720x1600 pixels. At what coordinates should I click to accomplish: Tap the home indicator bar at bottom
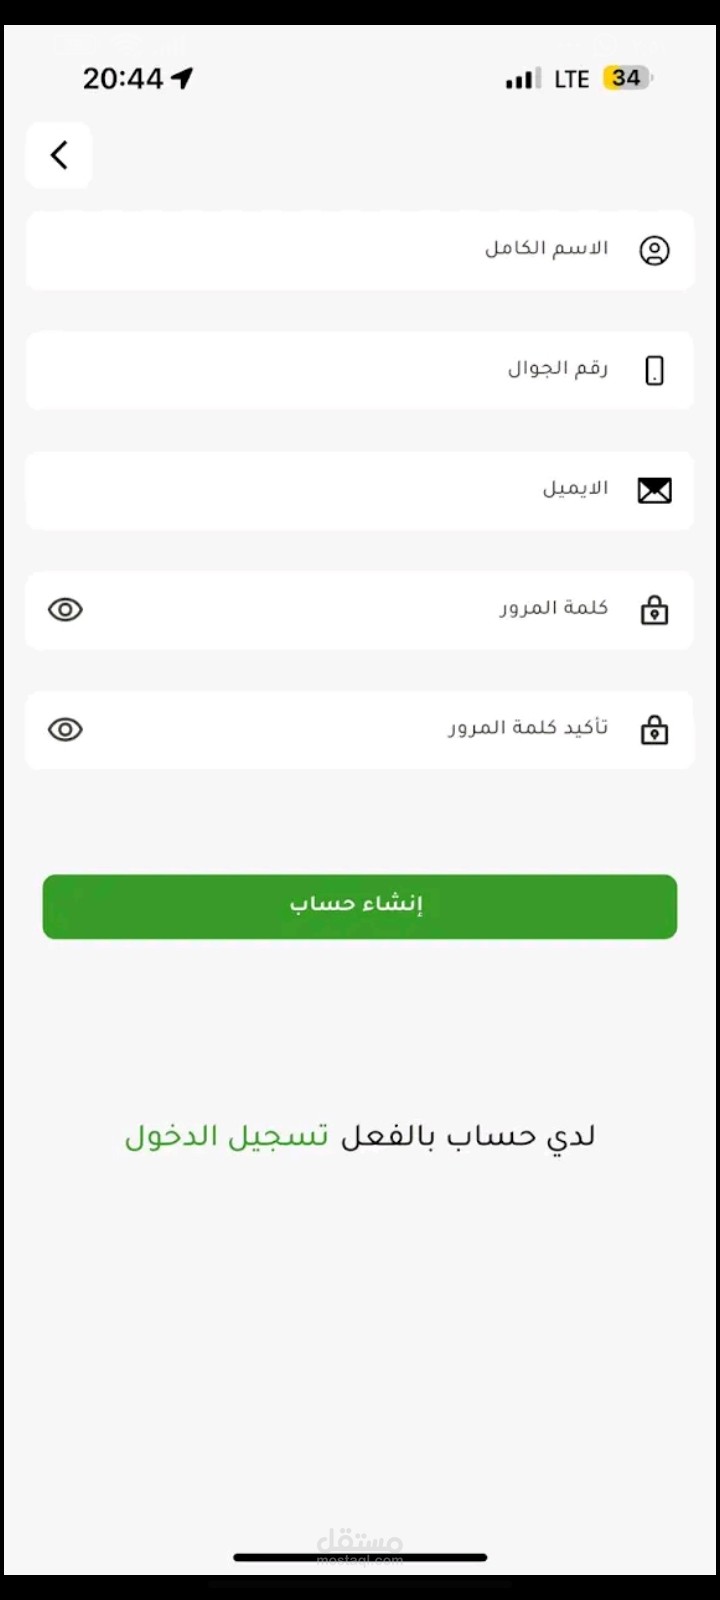click(x=360, y=1557)
